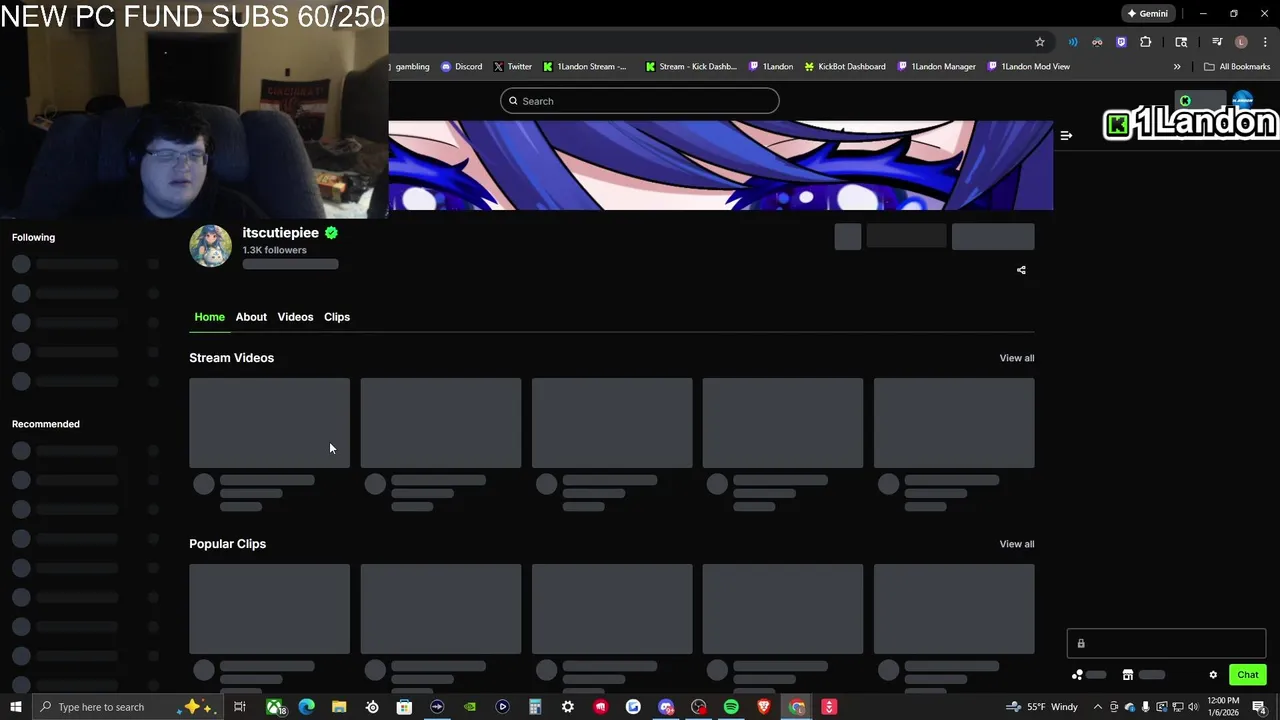Open Microsoft Store from the taskbar

click(x=404, y=707)
